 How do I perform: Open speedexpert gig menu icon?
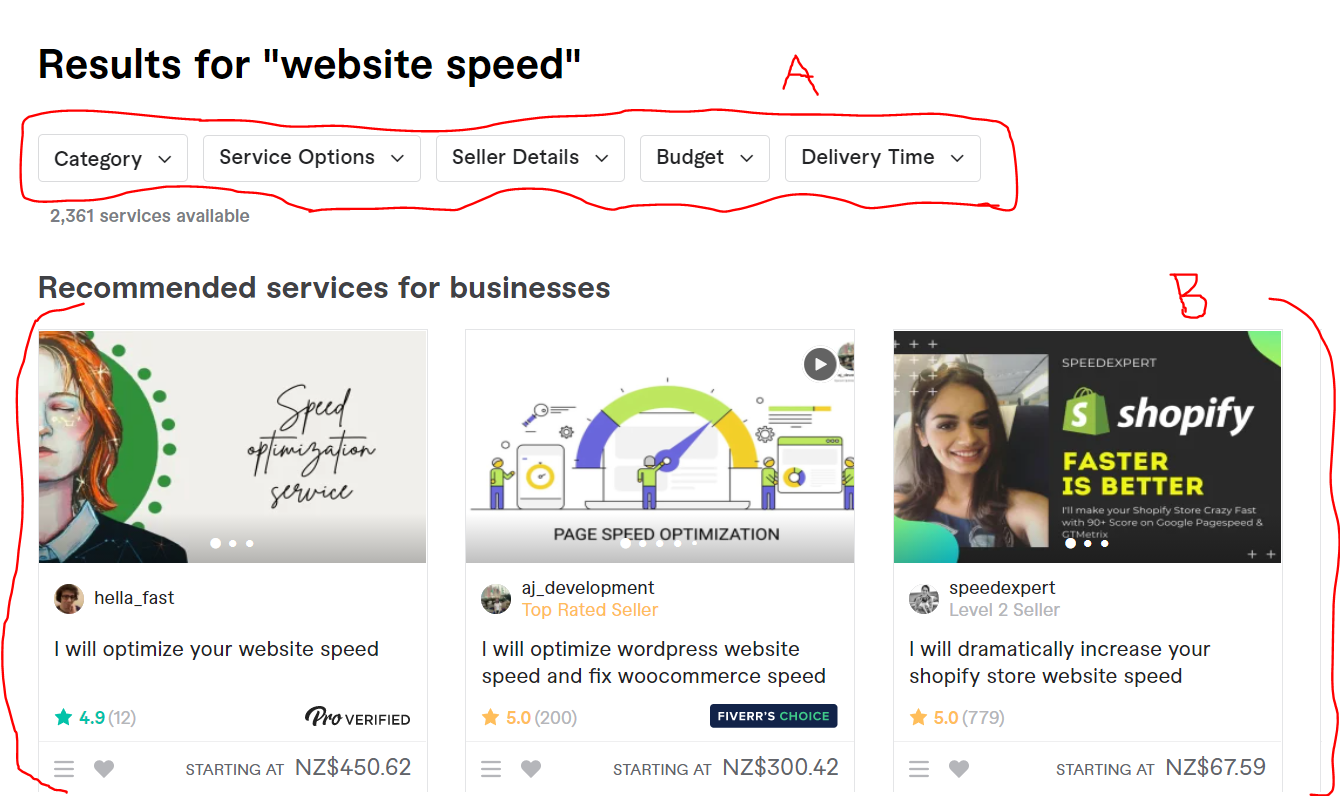tap(919, 769)
